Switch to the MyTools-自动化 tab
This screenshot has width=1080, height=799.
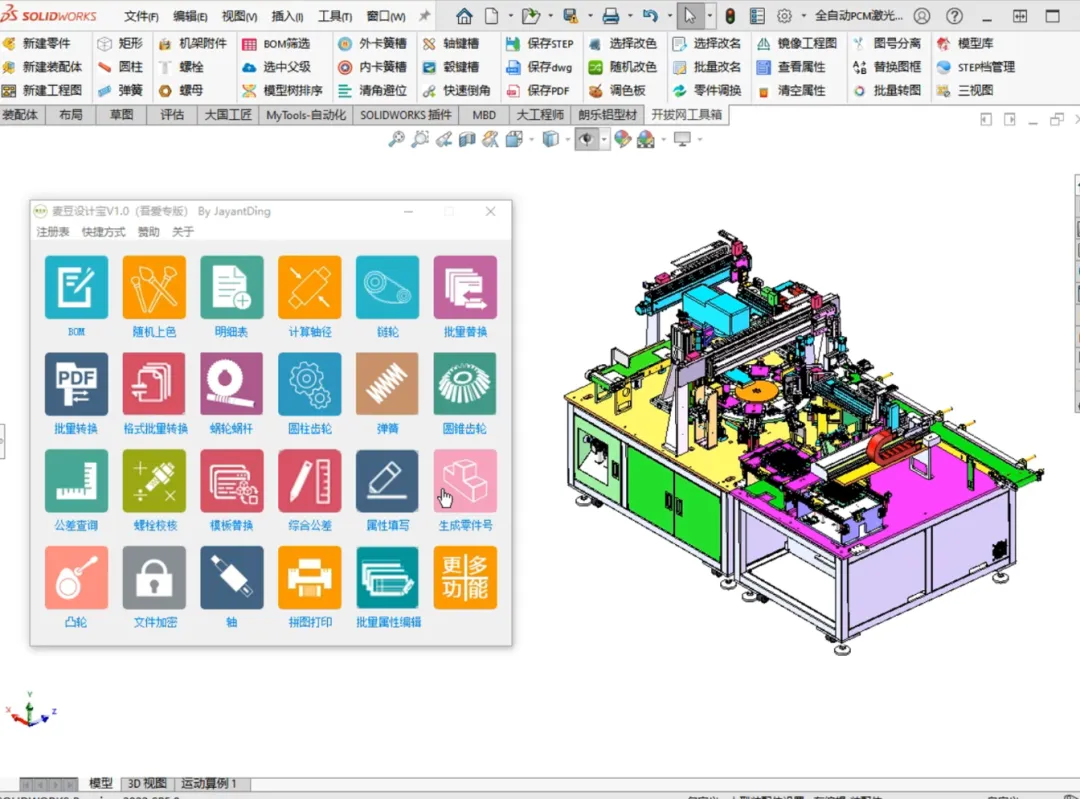pos(306,114)
